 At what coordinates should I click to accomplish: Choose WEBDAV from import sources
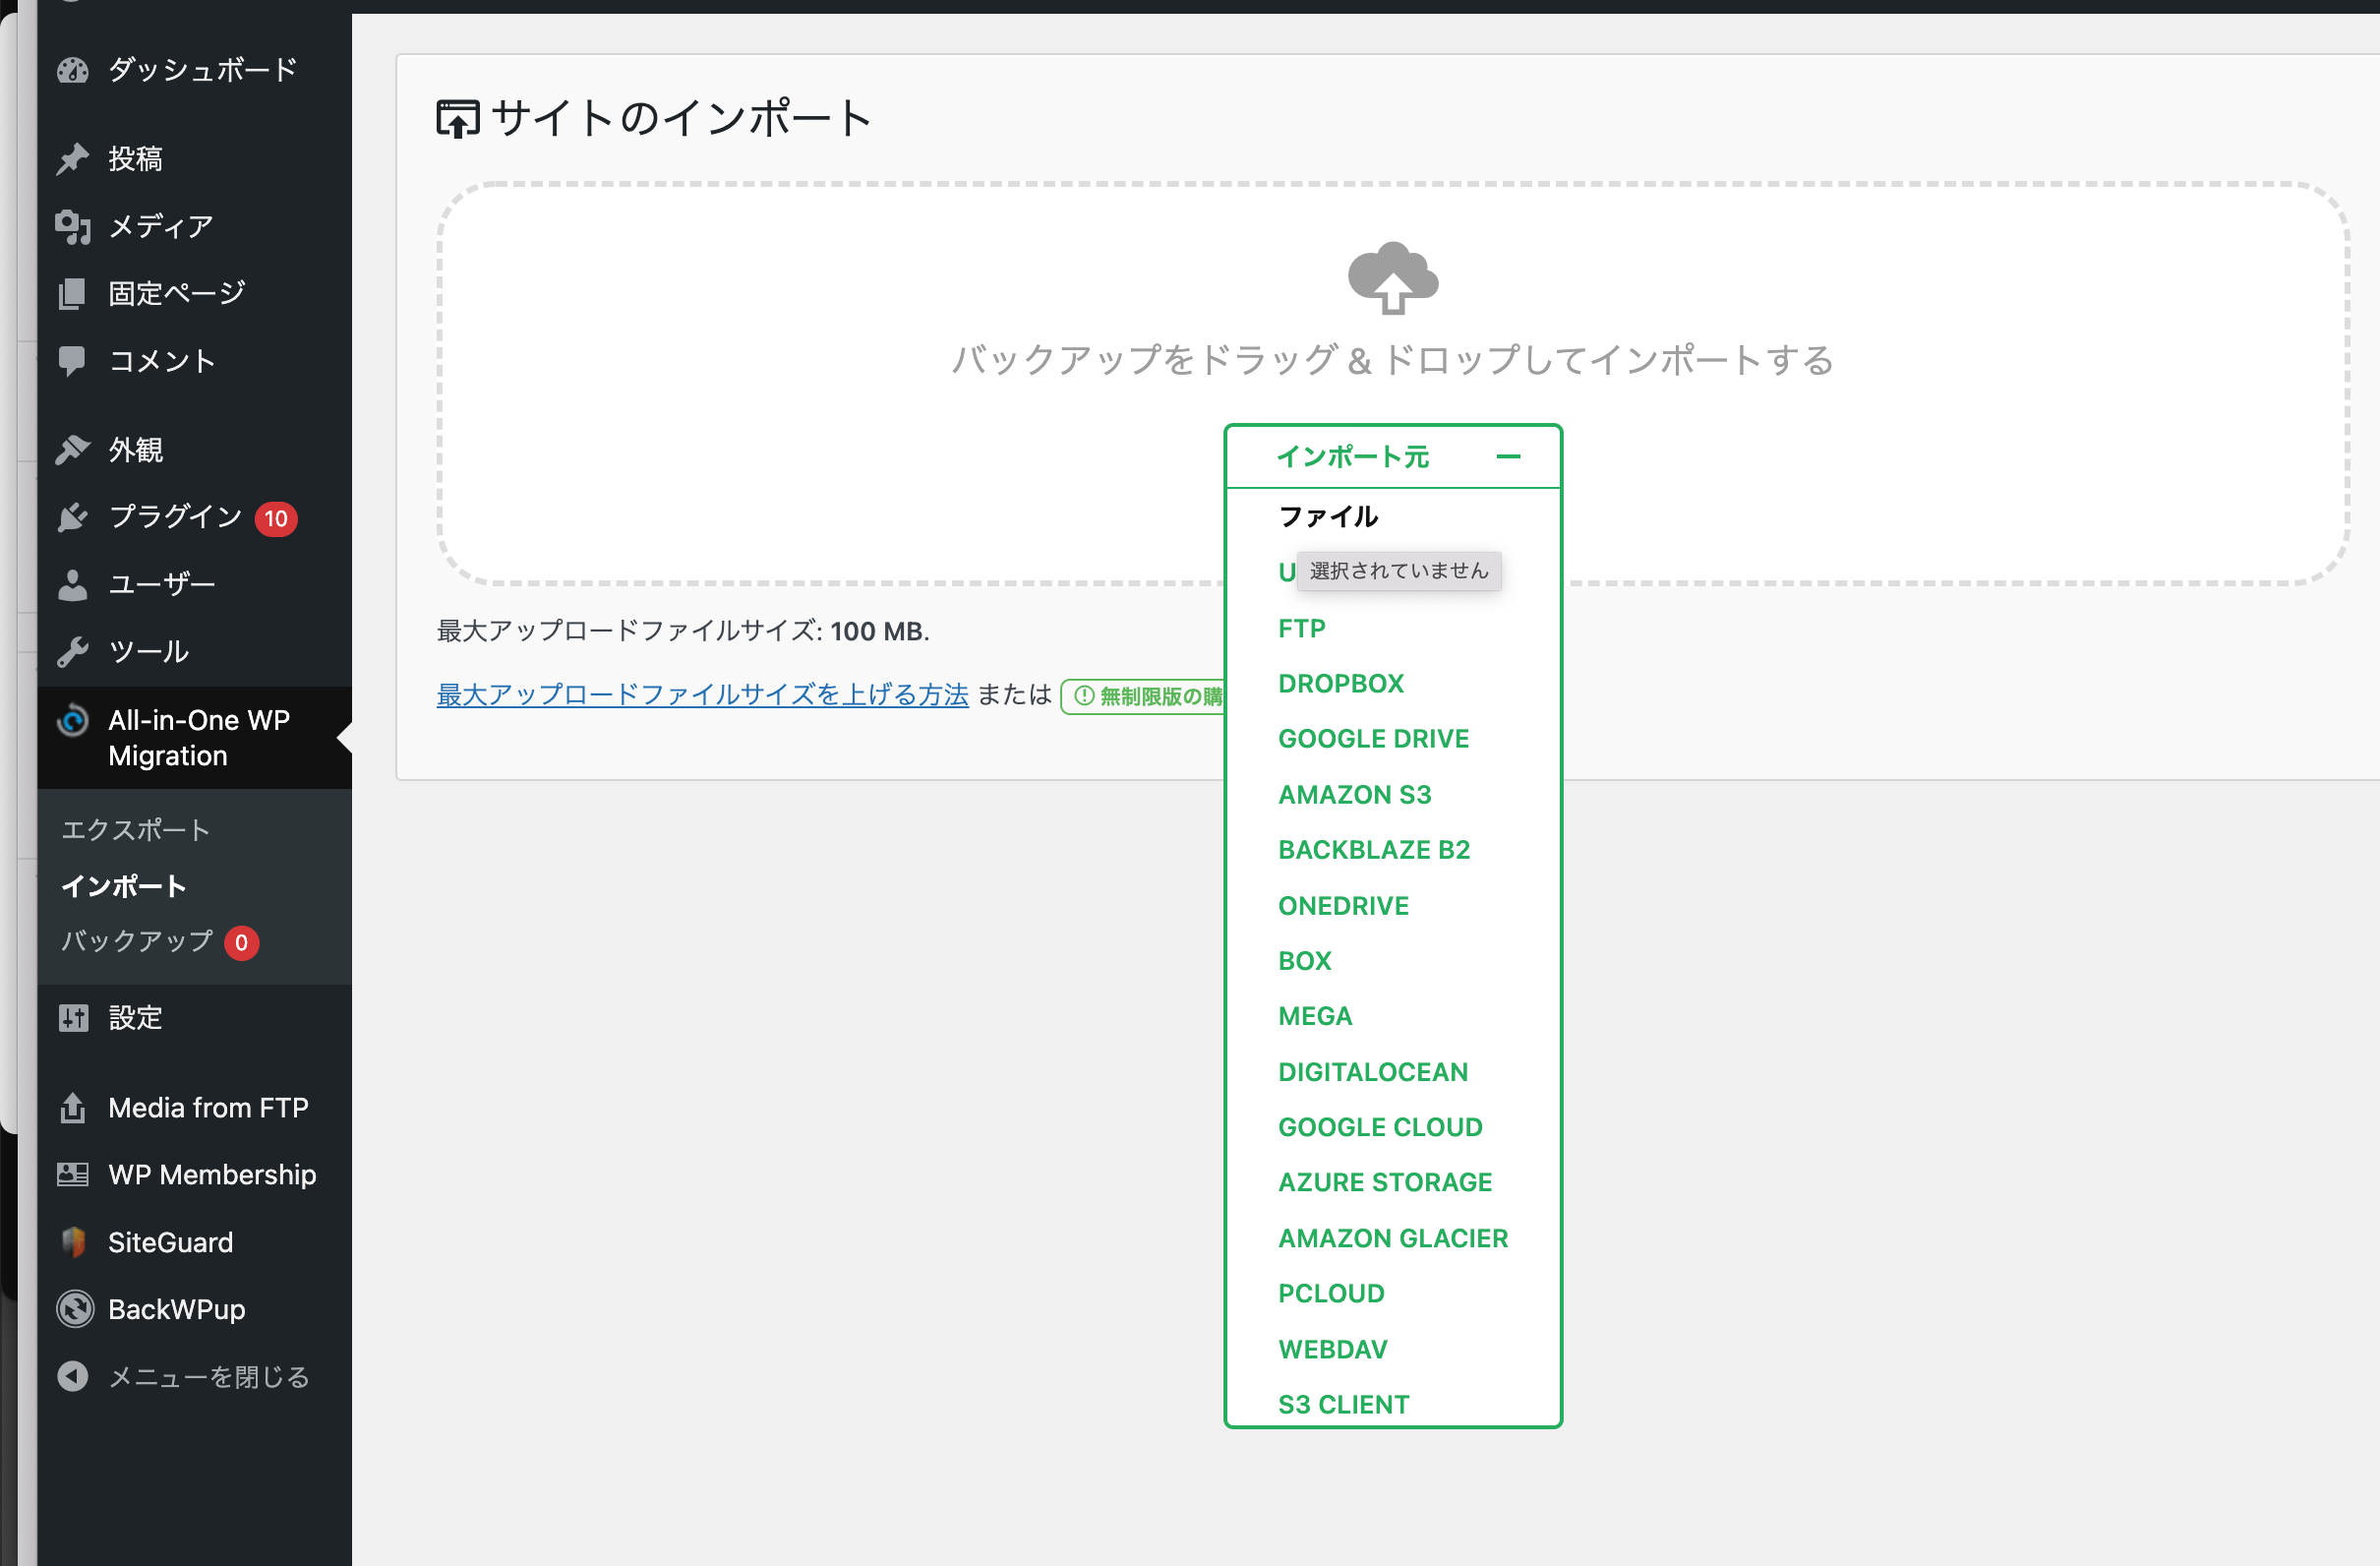1333,1348
